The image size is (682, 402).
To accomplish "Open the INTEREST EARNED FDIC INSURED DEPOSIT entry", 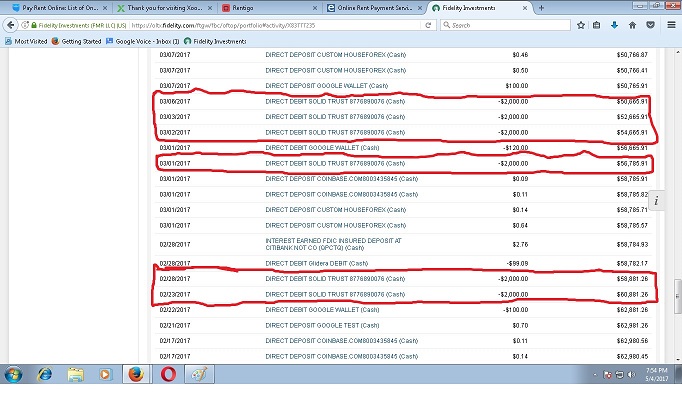I will pyautogui.click(x=334, y=244).
